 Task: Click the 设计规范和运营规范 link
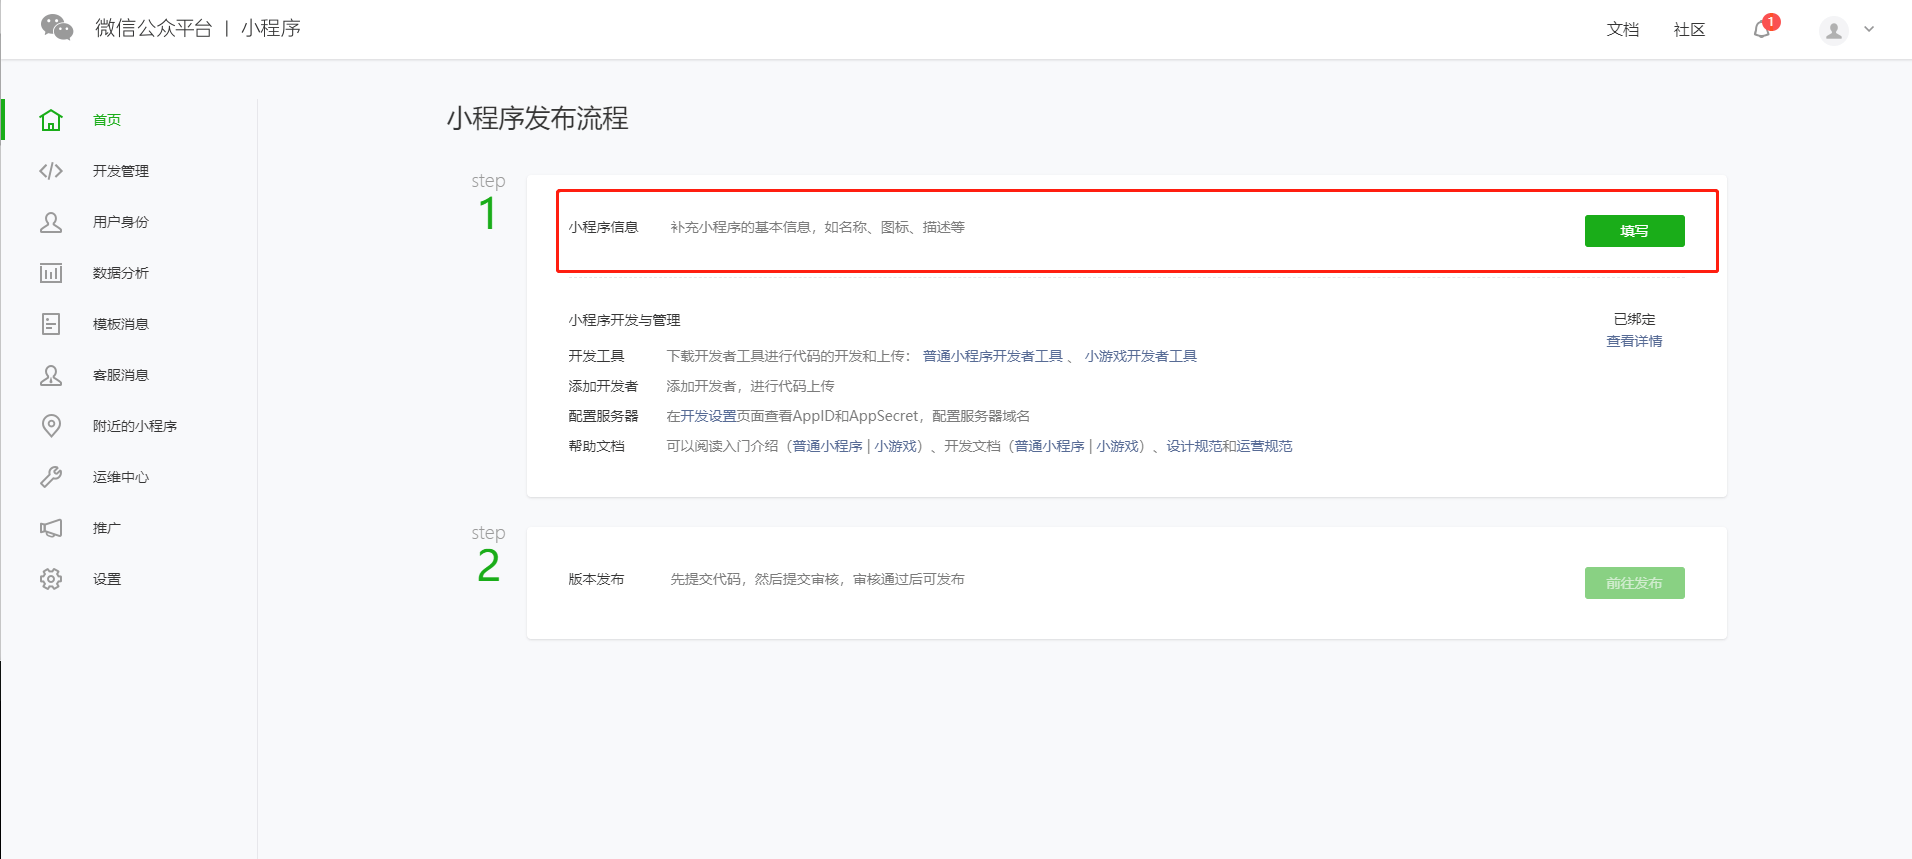pos(1229,446)
